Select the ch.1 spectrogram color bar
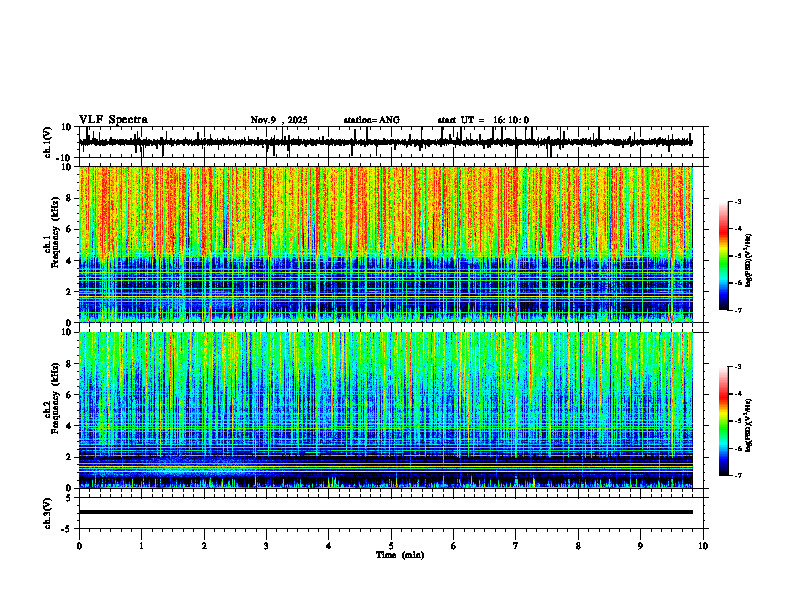Viewport: 792px width, 612px height. tap(723, 256)
